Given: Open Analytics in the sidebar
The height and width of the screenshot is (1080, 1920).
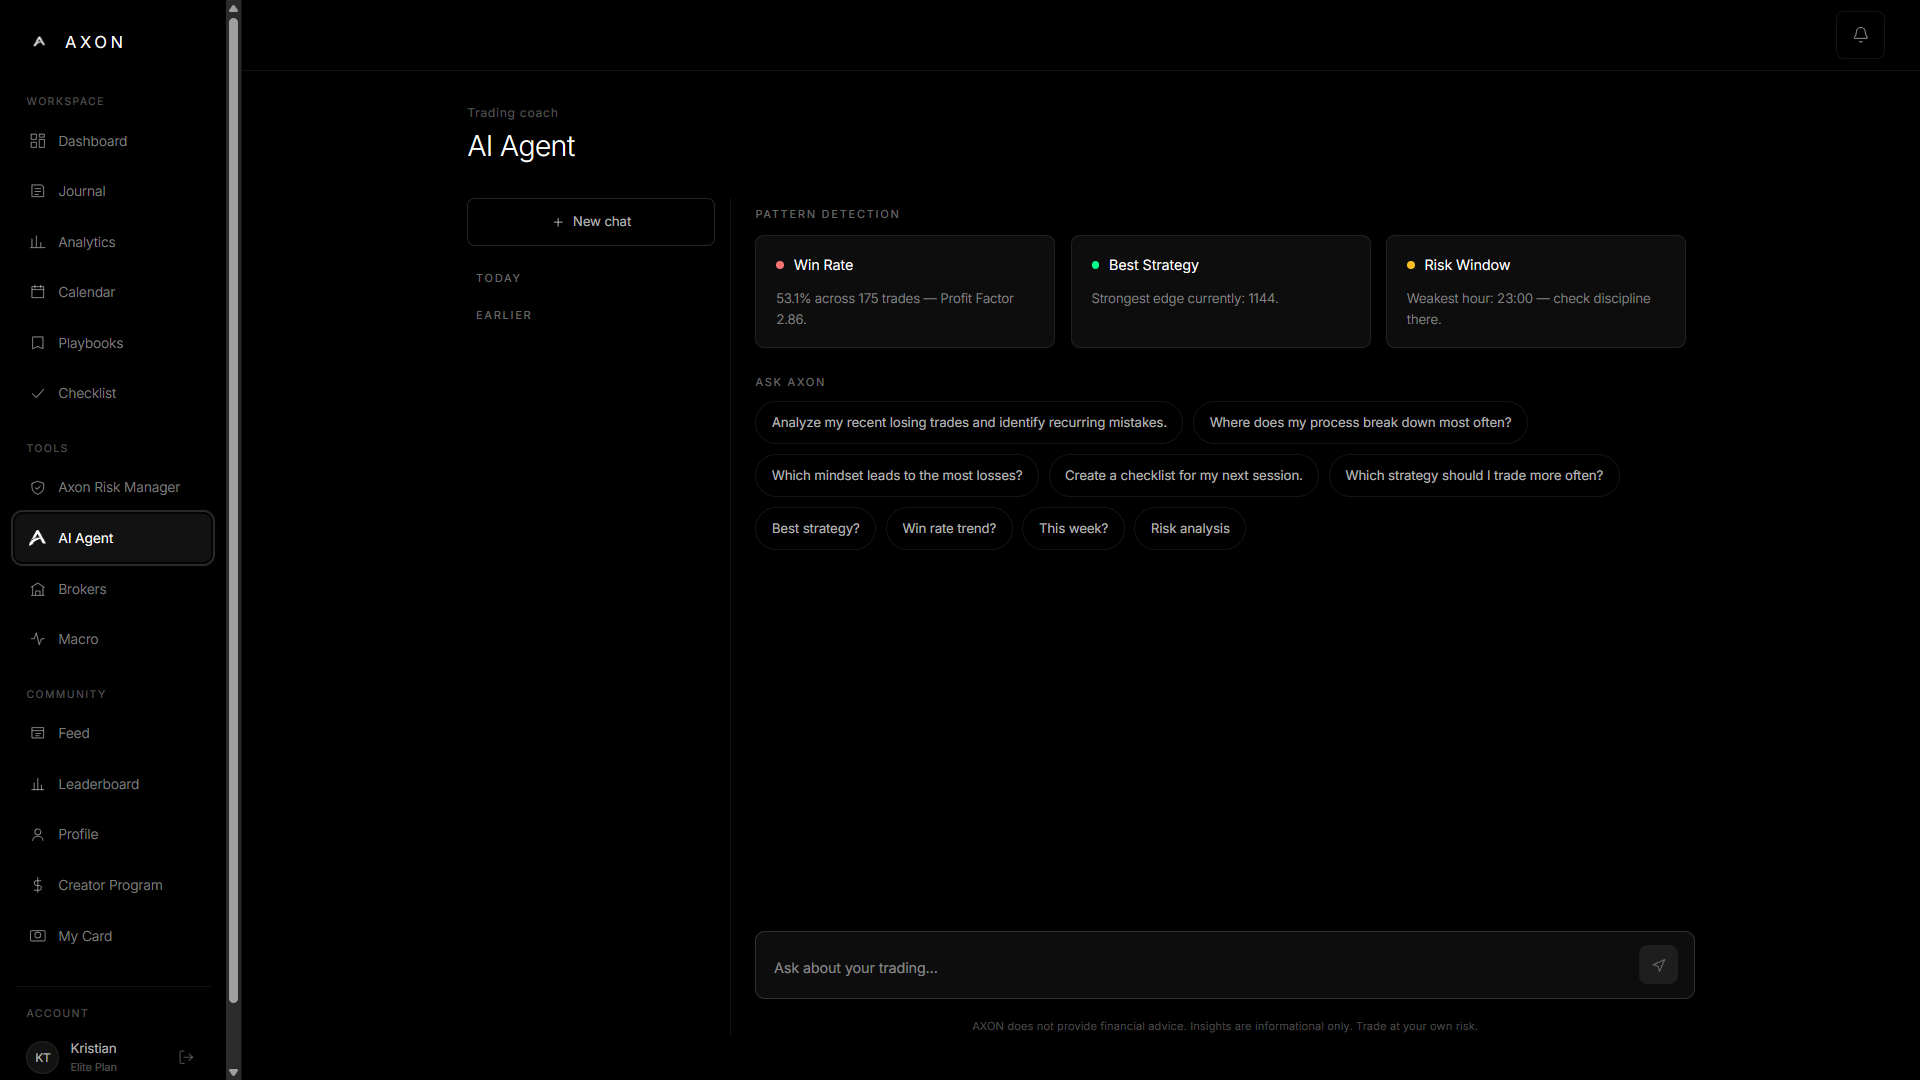Looking at the screenshot, I should pos(113,242).
